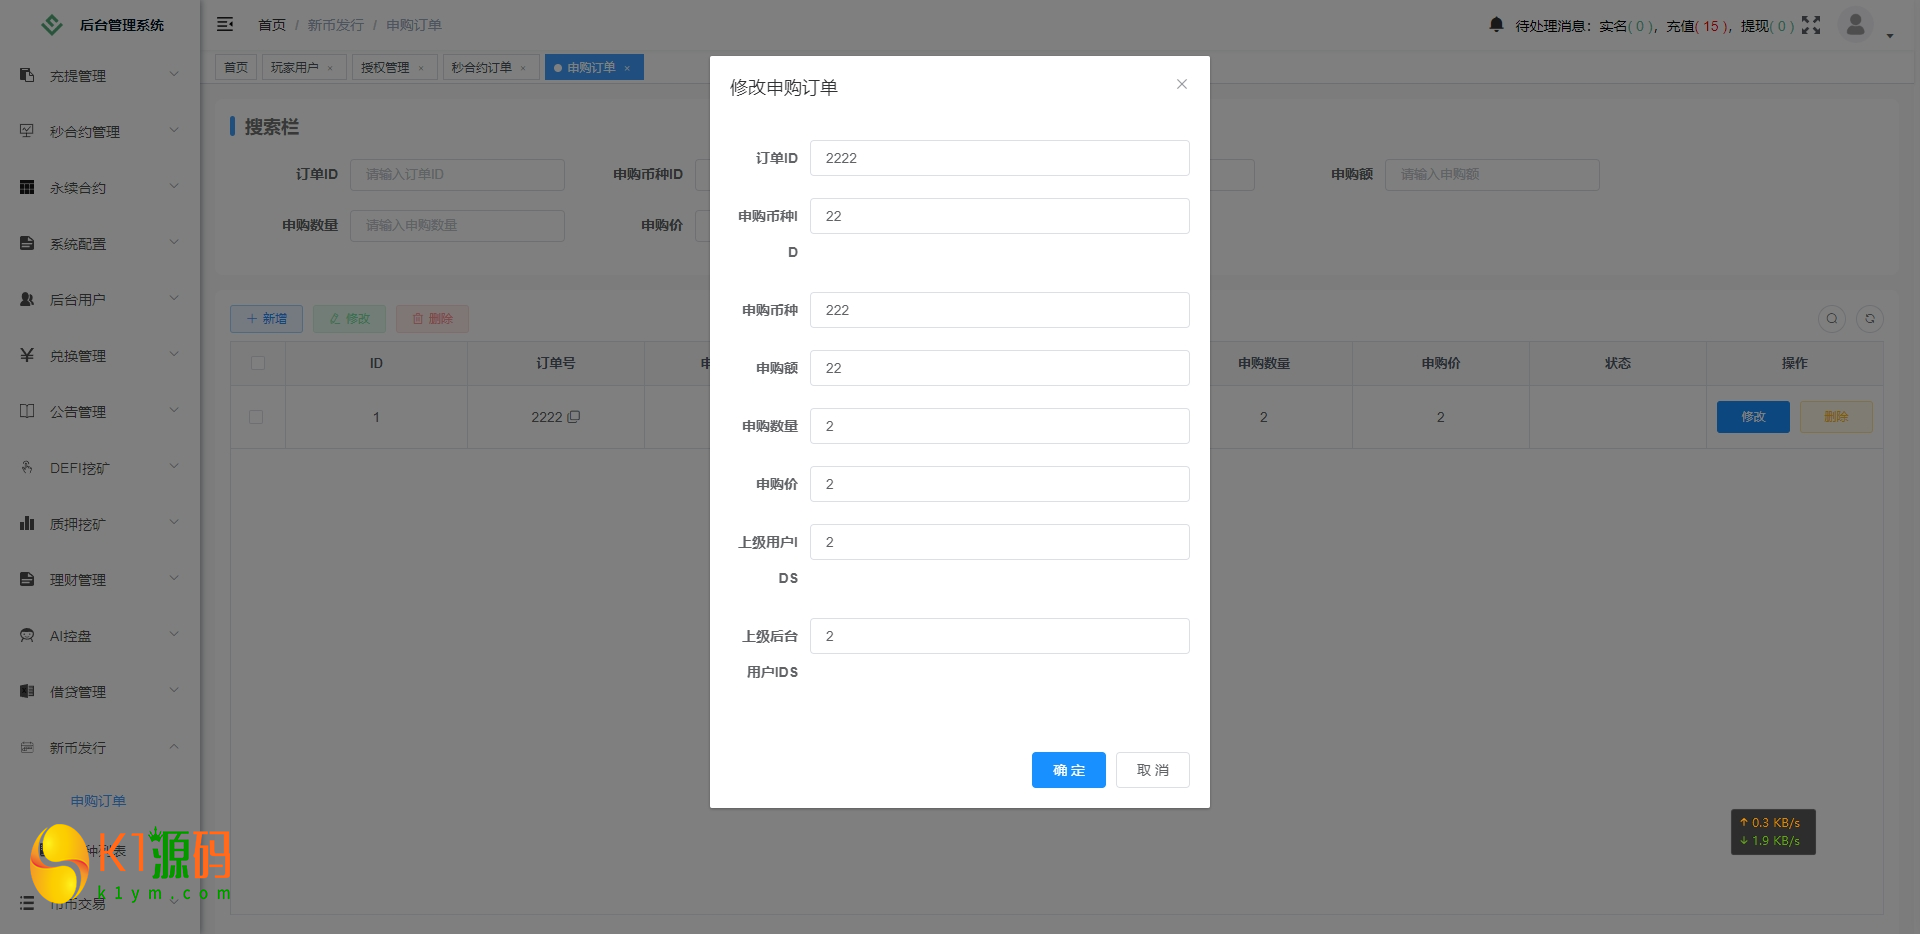Open the user dropdown caret beside avatar
The height and width of the screenshot is (934, 1920).
[x=1890, y=35]
